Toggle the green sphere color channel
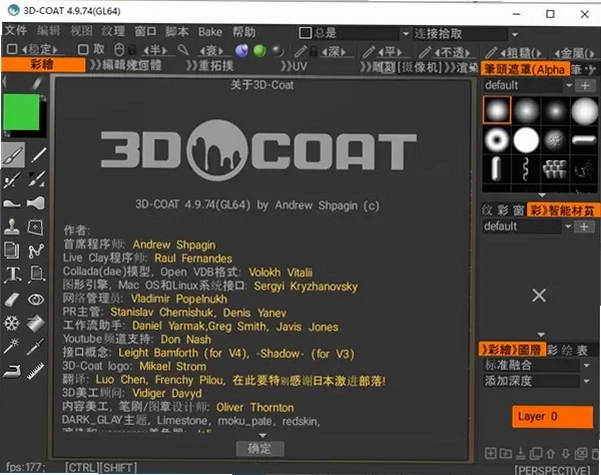 point(260,50)
